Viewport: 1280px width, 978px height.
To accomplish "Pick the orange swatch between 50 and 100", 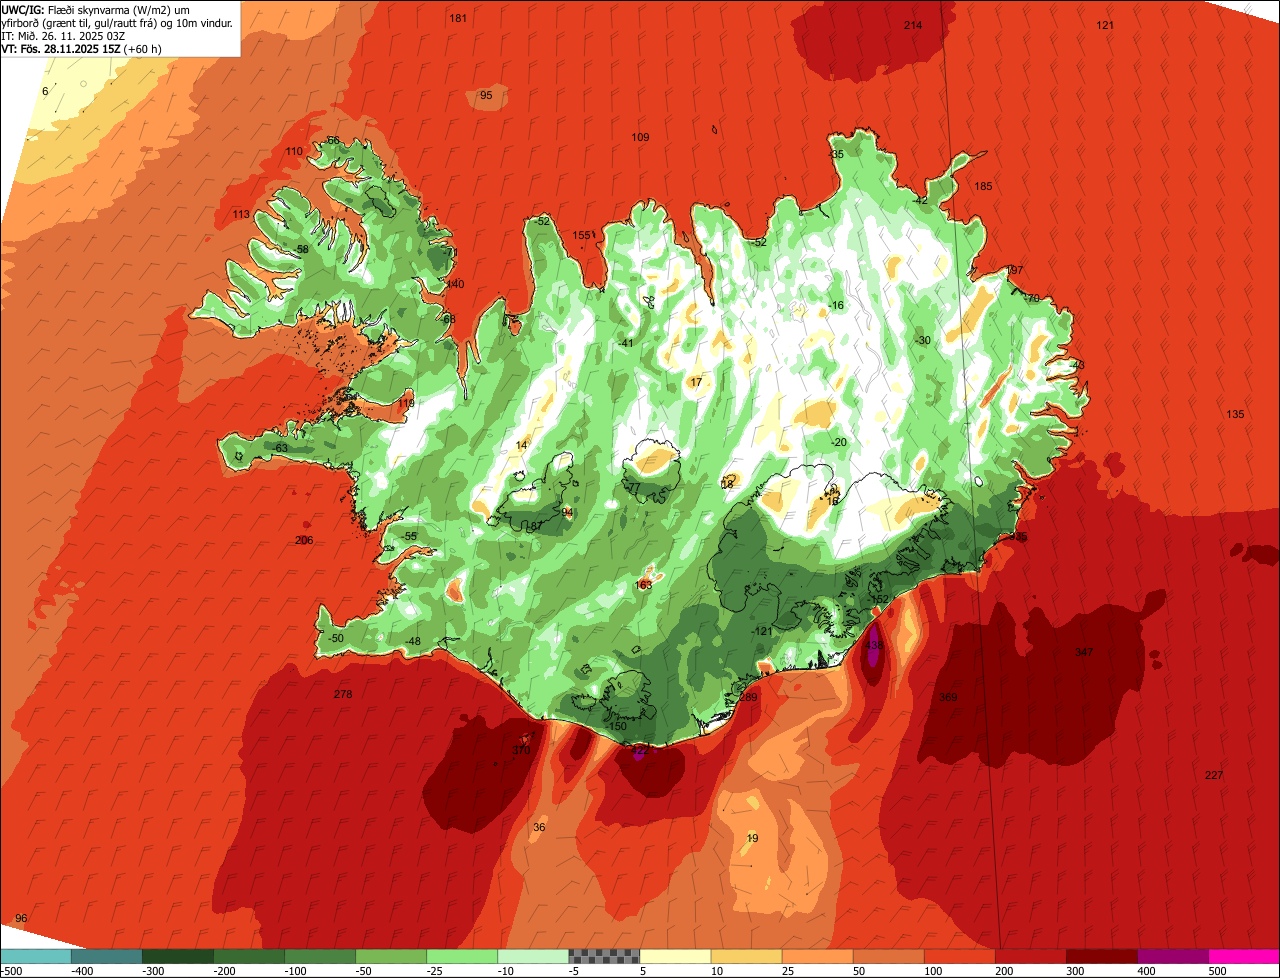I will tap(888, 957).
